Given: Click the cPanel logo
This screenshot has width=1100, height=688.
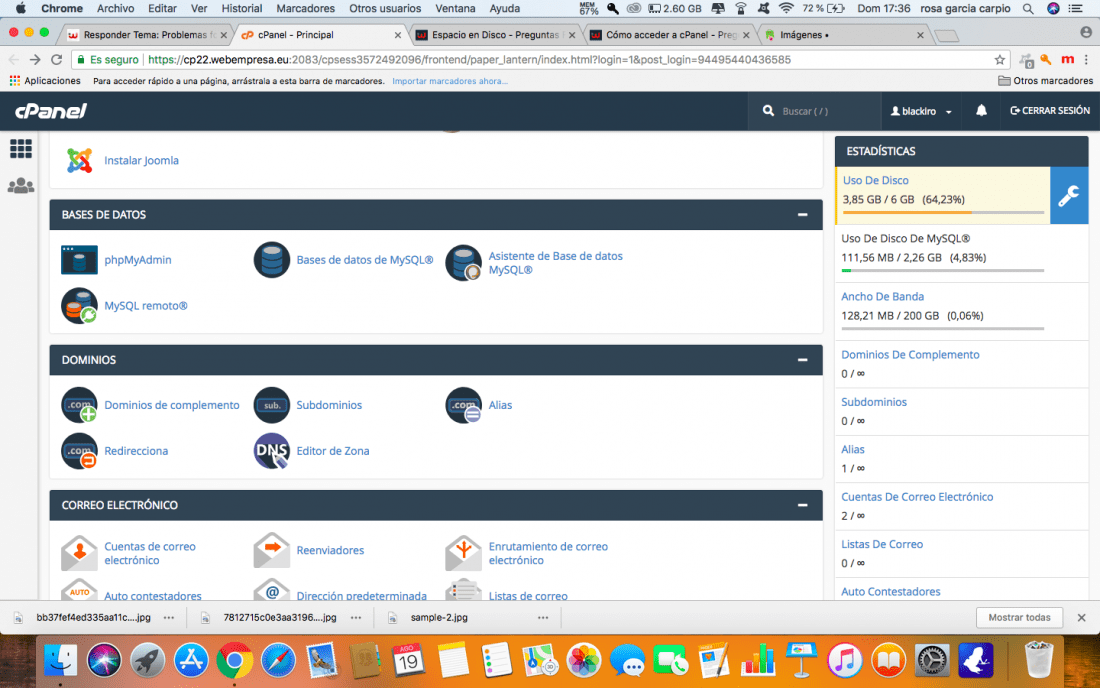Looking at the screenshot, I should pyautogui.click(x=51, y=111).
